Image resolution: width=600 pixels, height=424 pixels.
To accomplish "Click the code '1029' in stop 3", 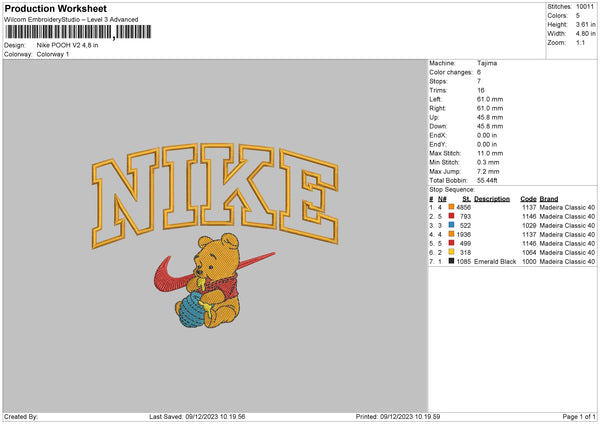I will pyautogui.click(x=529, y=225).
